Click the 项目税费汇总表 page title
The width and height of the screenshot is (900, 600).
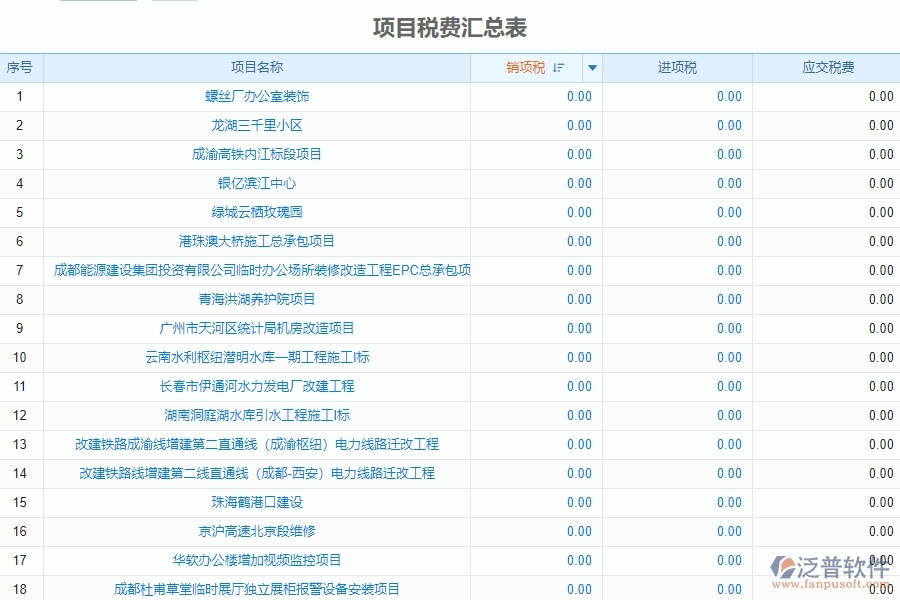450,28
